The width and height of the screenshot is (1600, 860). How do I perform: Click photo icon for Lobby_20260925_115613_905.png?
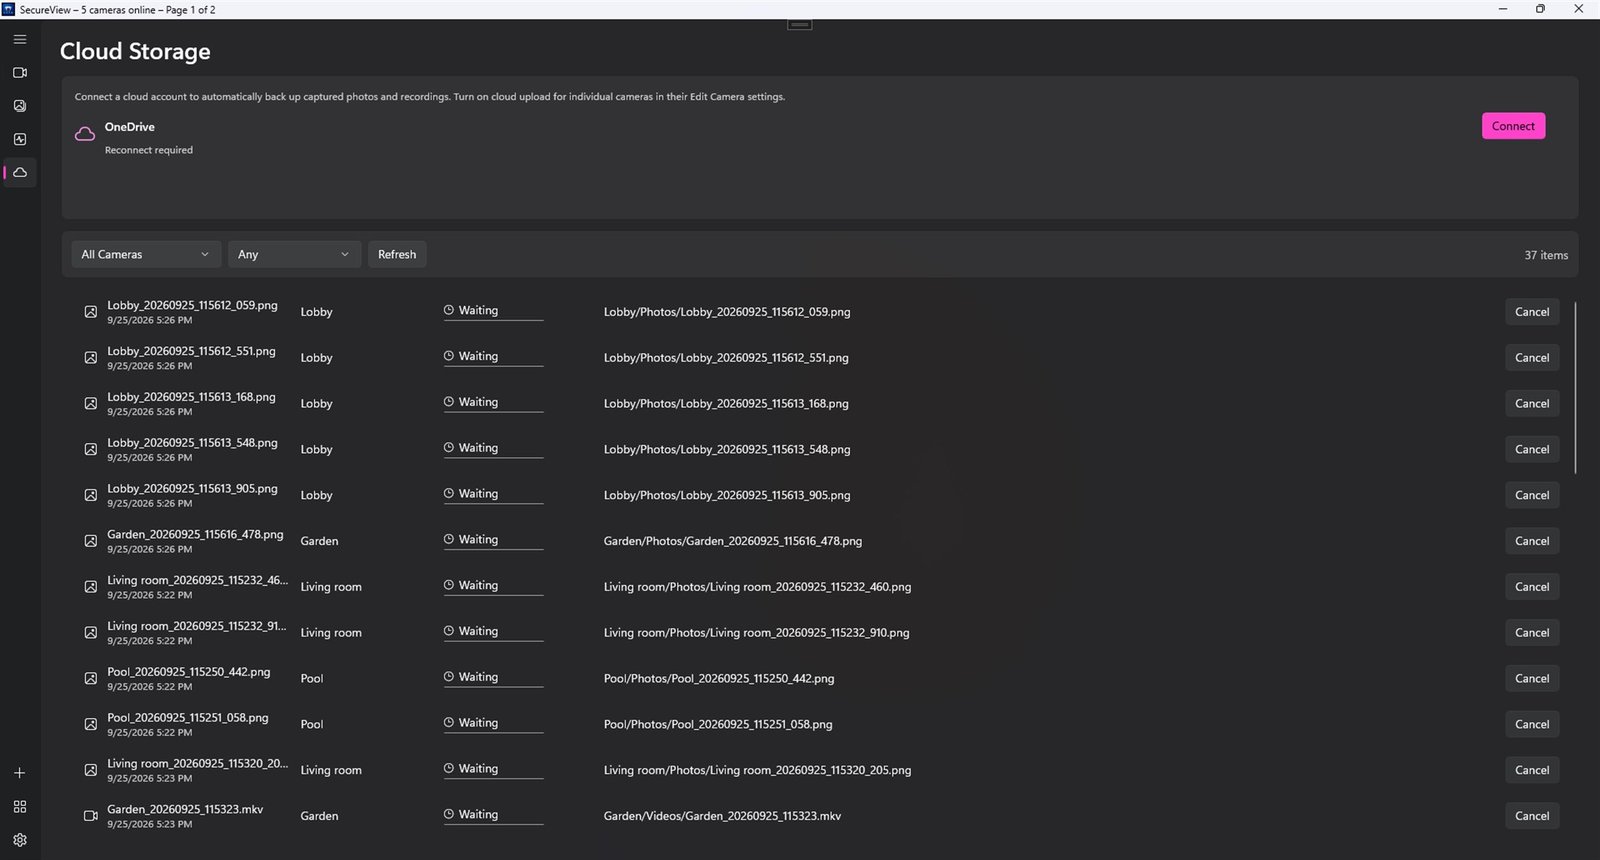90,495
